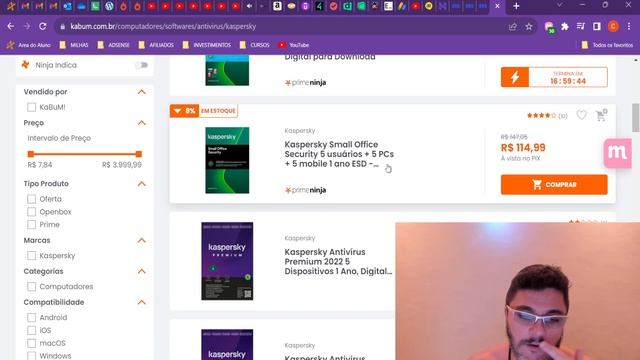Collapse the Preço filter section
Viewport: 640px width, 360px height.
[142, 123]
